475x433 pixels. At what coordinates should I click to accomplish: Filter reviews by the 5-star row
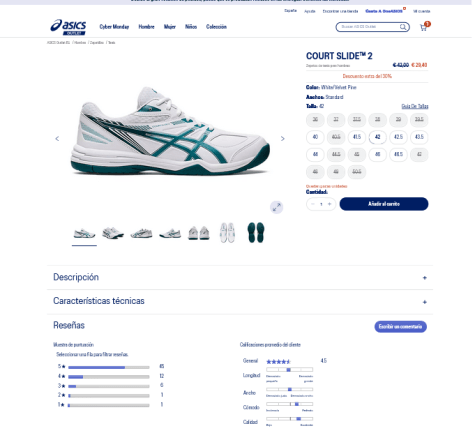coord(111,367)
